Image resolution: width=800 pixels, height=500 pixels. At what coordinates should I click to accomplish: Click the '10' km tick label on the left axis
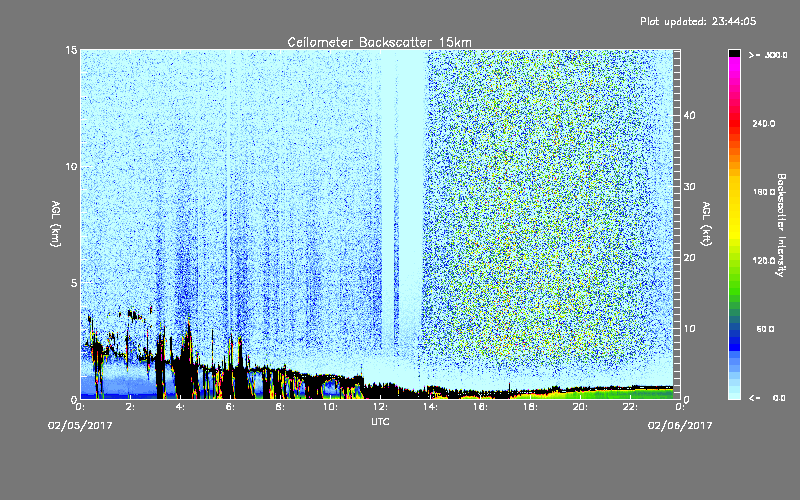71,167
